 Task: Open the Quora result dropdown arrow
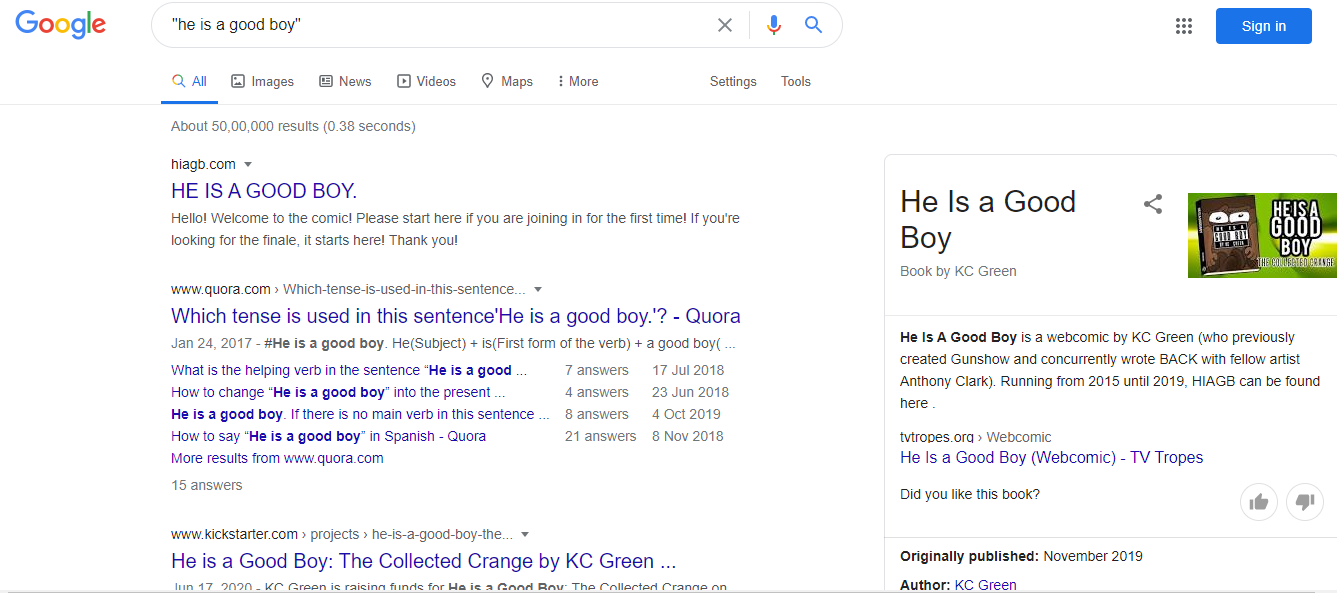[x=537, y=289]
